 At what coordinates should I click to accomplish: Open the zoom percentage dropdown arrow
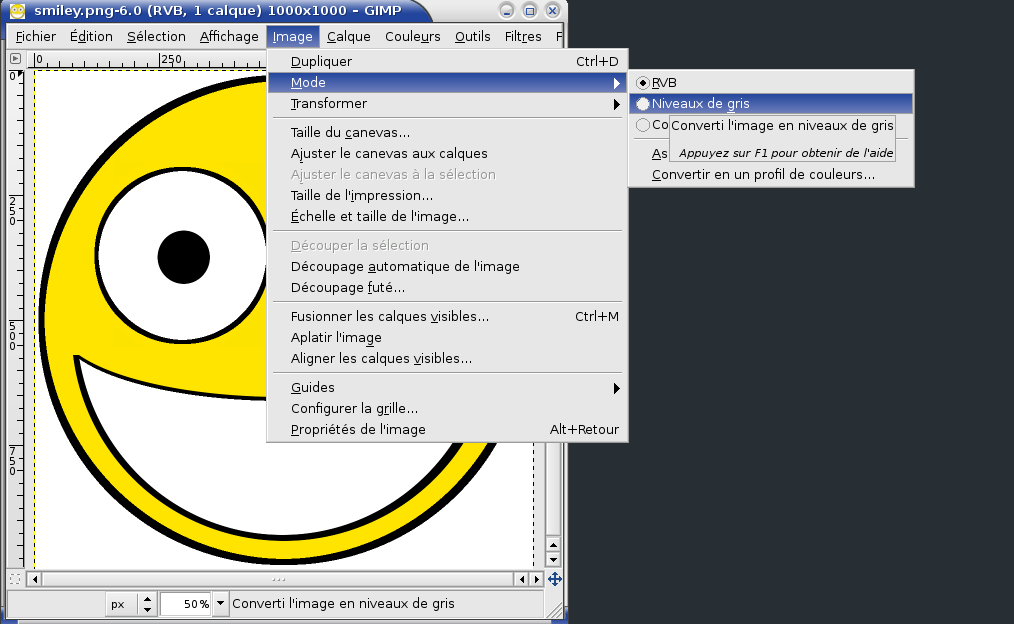click(x=220, y=604)
